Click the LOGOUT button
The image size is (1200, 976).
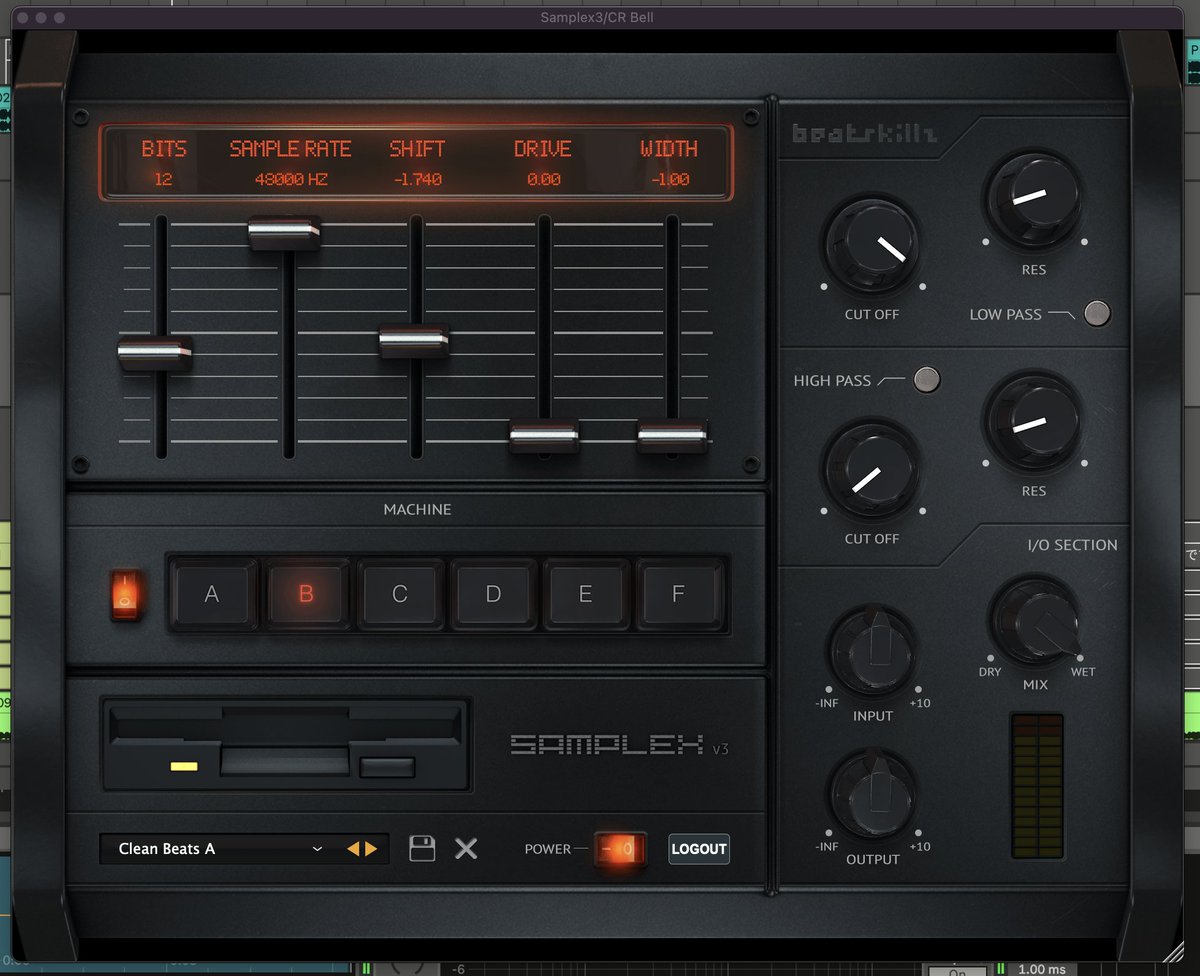click(x=699, y=849)
